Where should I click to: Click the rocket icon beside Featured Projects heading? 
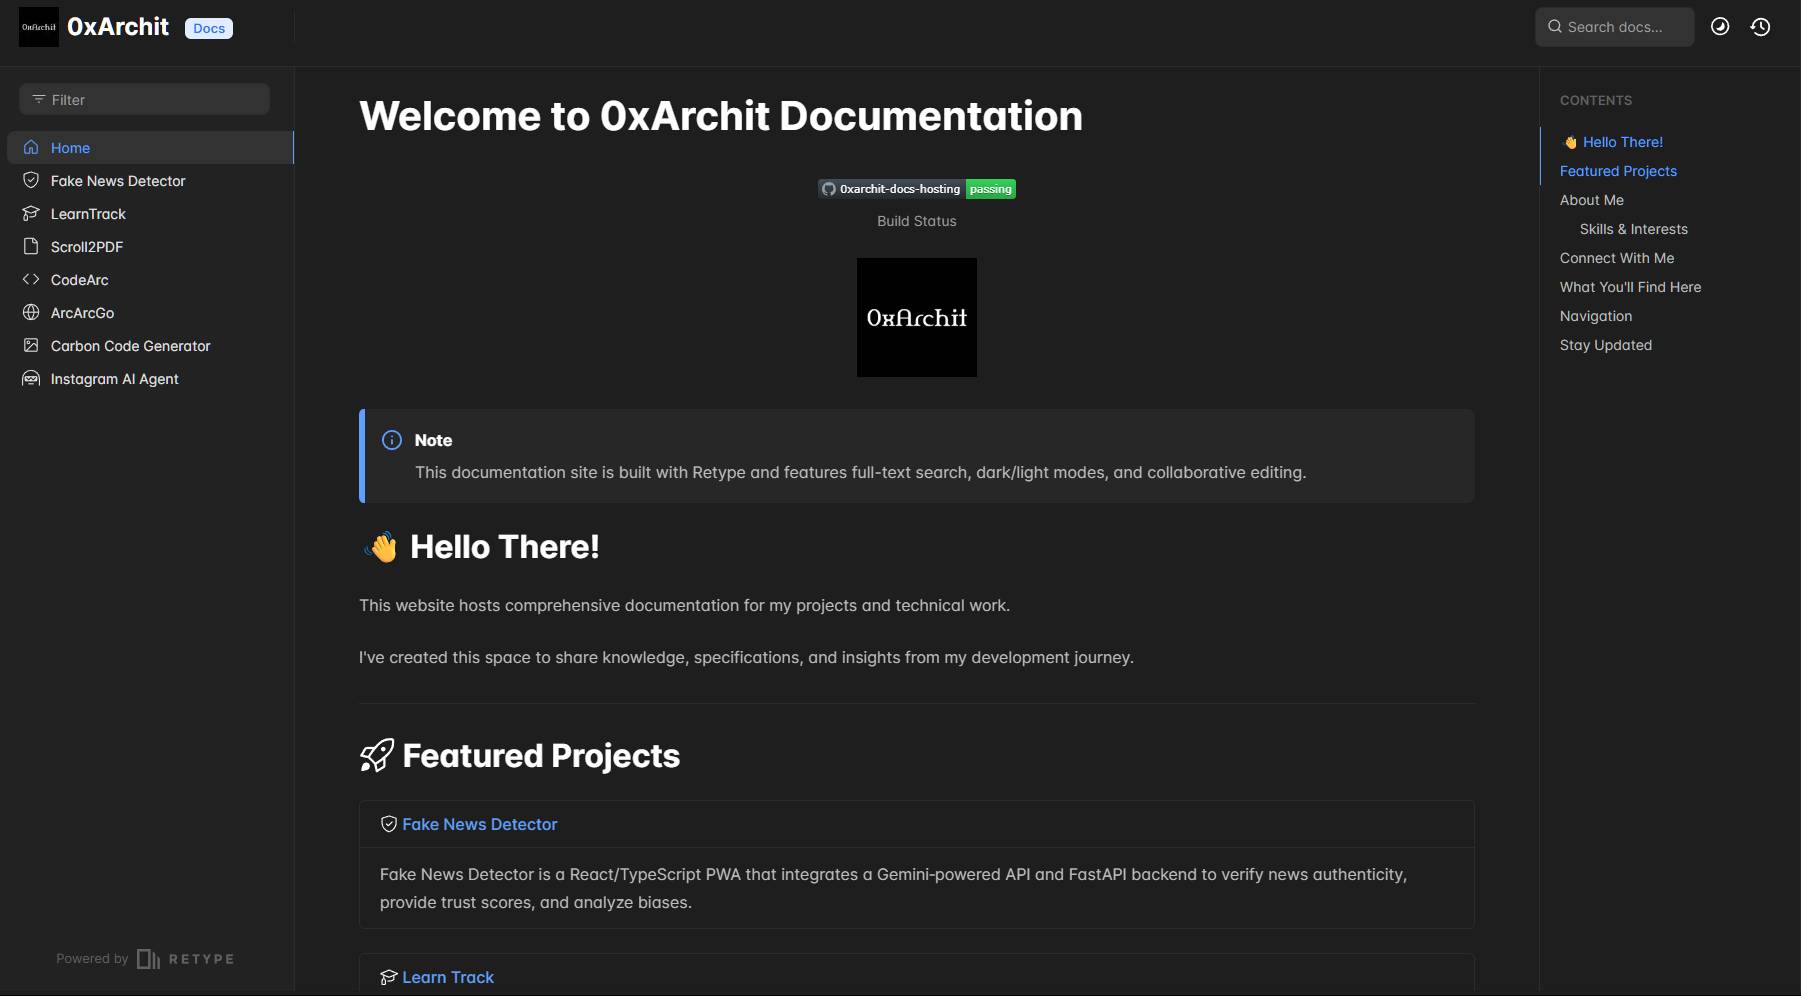click(x=377, y=755)
